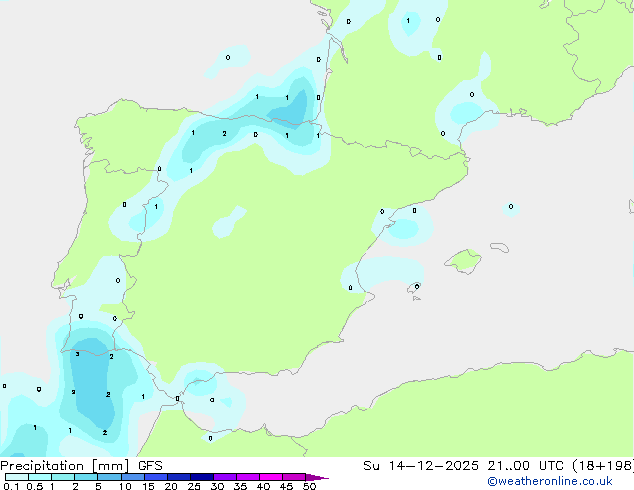The image size is (634, 490).
Task: Select the 40–45 mm magenta legend swatch
Action: 271,477
